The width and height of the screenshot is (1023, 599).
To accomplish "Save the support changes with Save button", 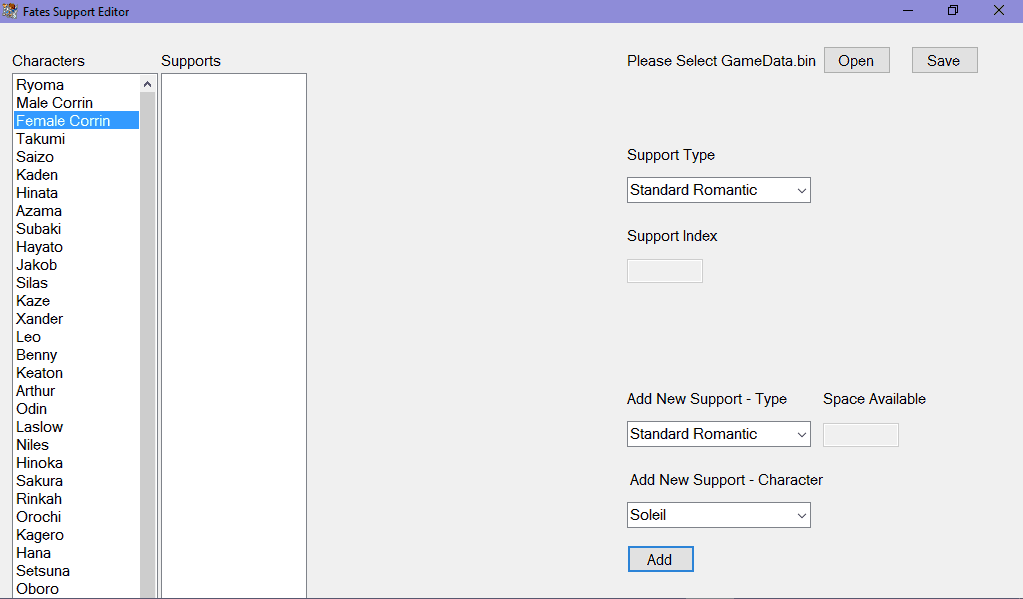I will click(944, 61).
